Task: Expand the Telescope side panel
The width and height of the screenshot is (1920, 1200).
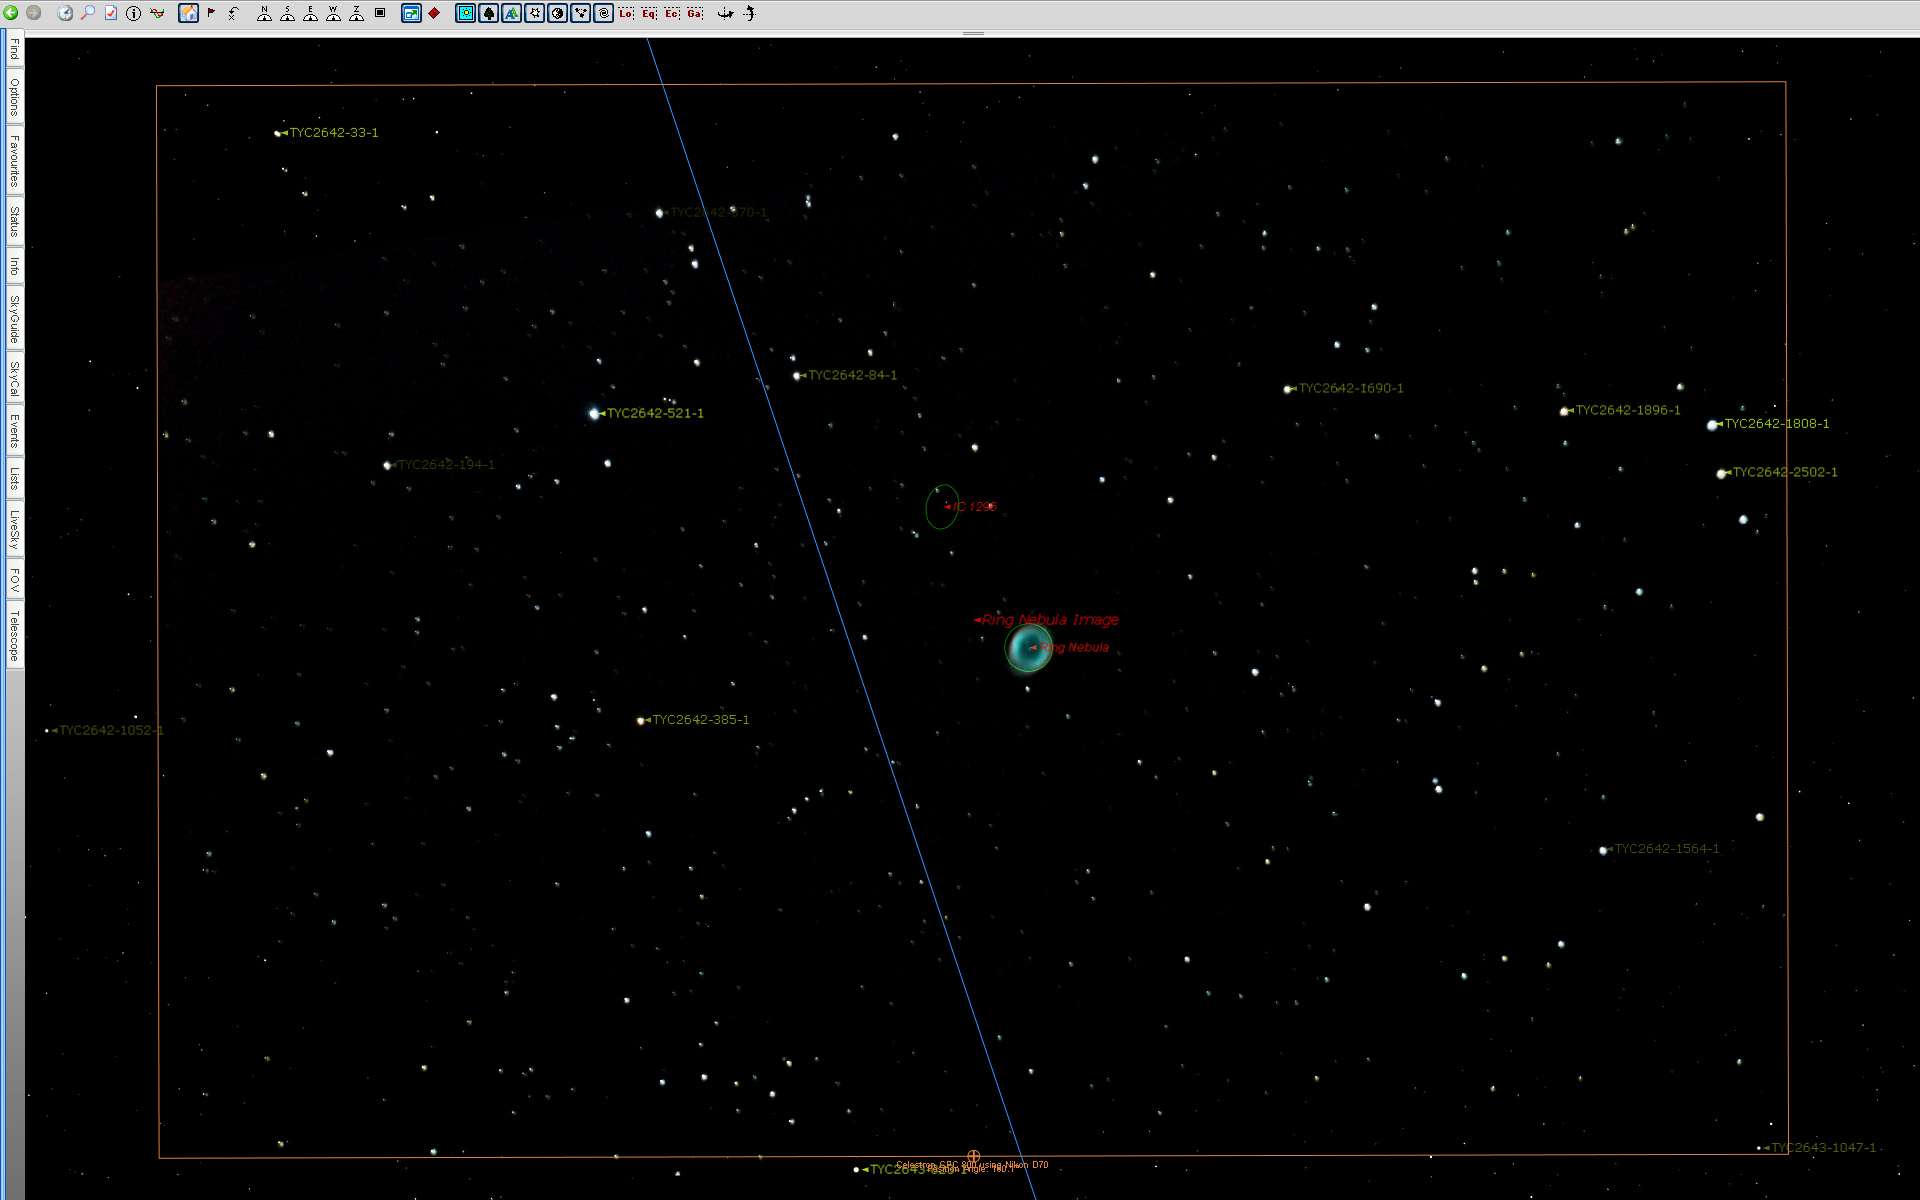Action: 14,635
